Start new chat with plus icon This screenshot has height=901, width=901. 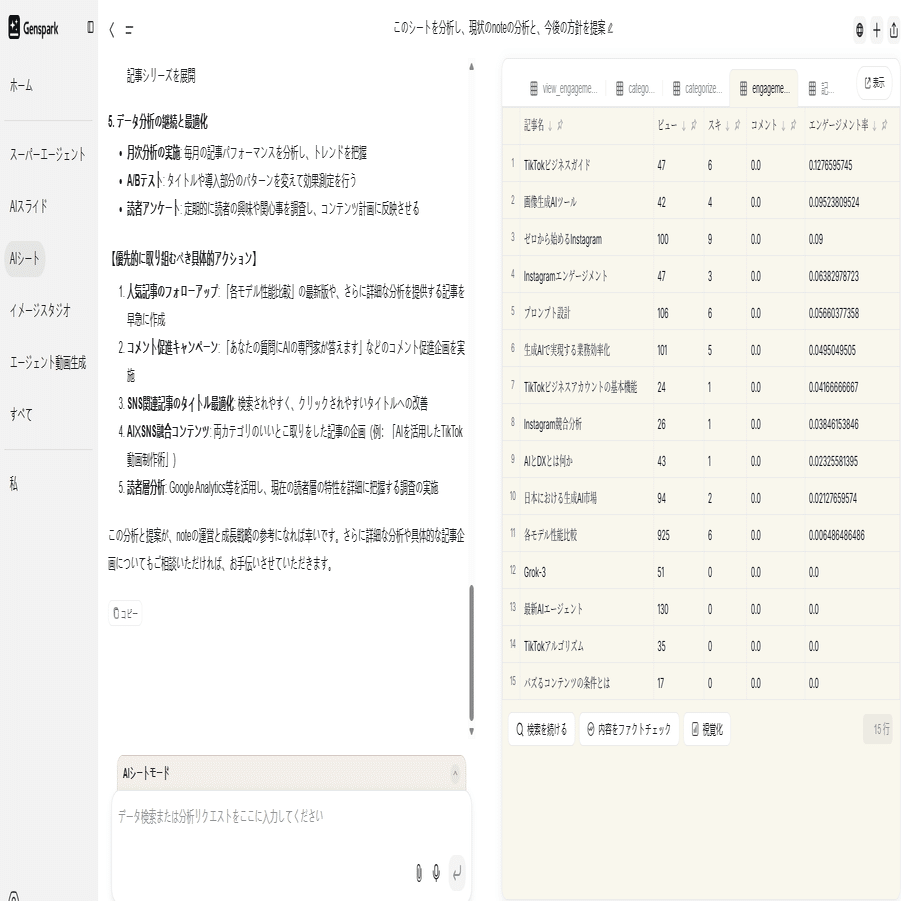(x=877, y=29)
